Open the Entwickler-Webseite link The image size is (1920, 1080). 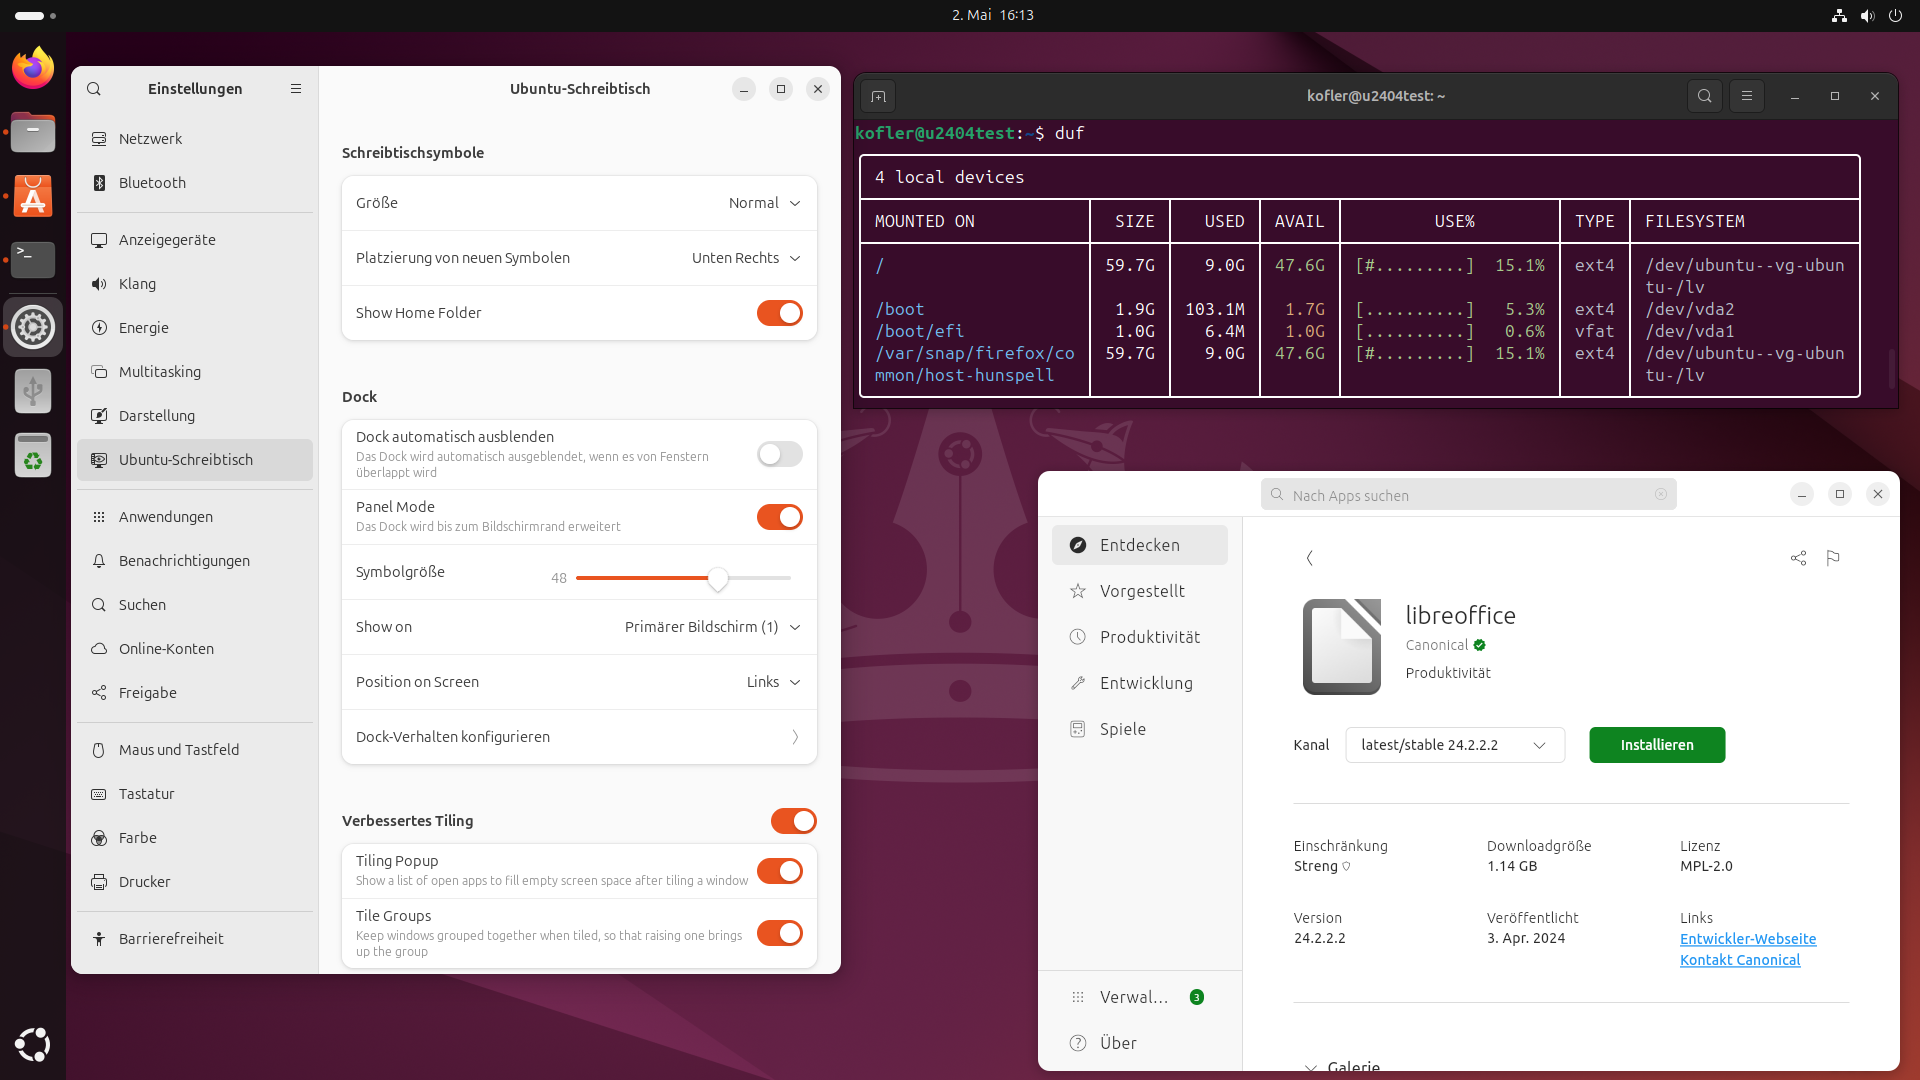[1747, 939]
